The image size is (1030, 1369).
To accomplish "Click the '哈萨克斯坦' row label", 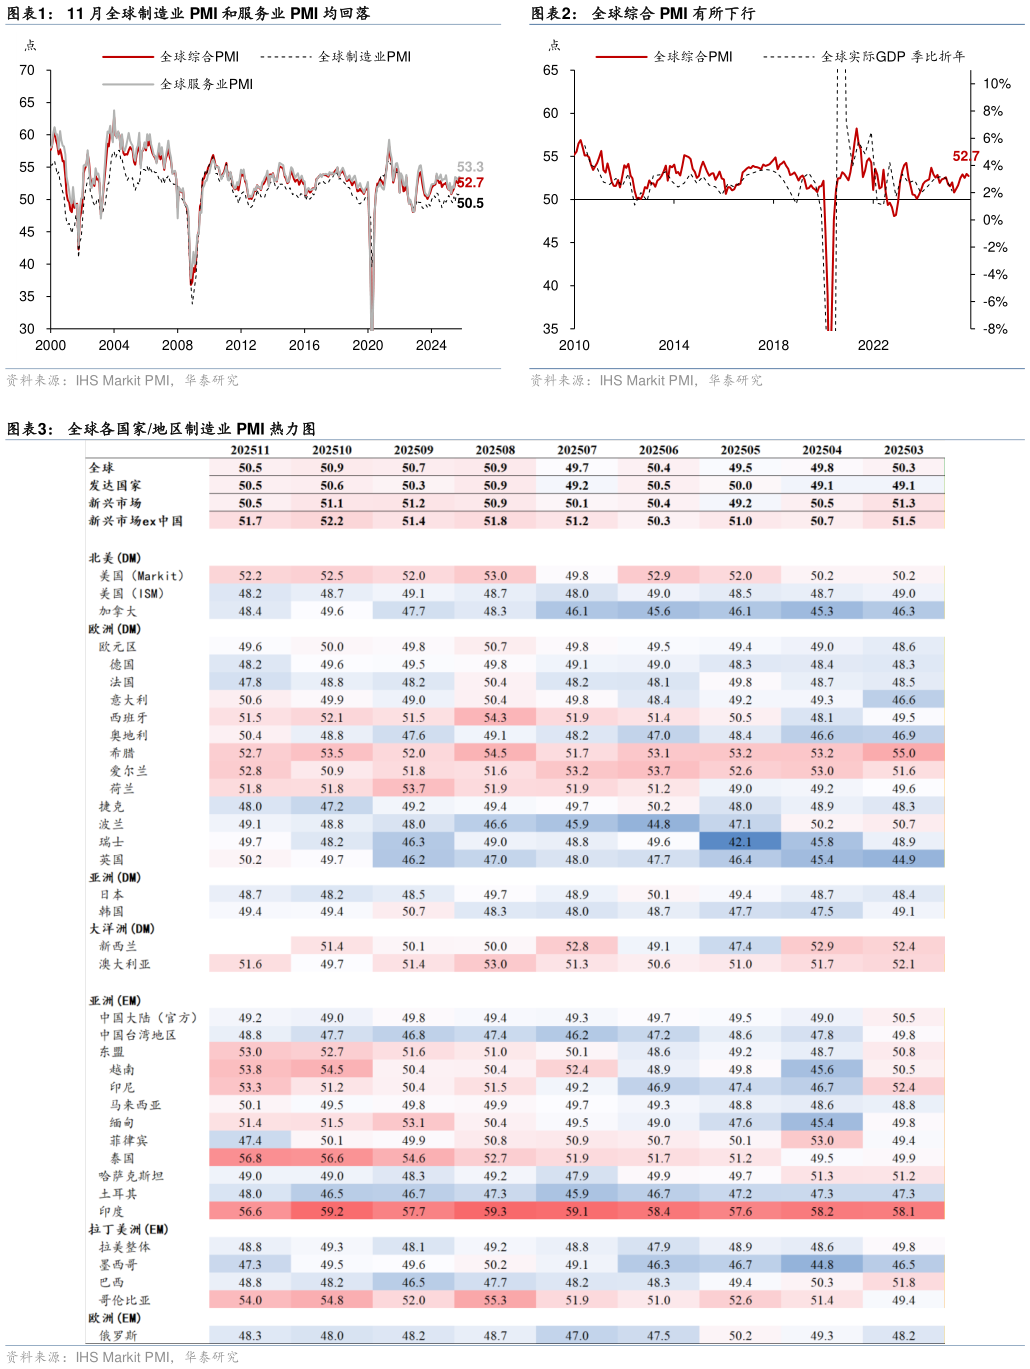I will coord(131,1176).
